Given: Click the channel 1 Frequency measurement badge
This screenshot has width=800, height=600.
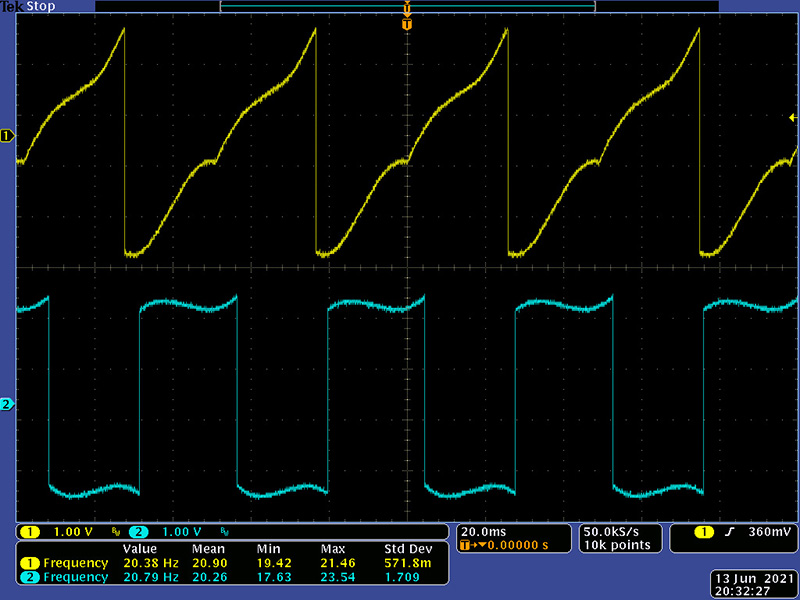Looking at the screenshot, I should coord(30,563).
